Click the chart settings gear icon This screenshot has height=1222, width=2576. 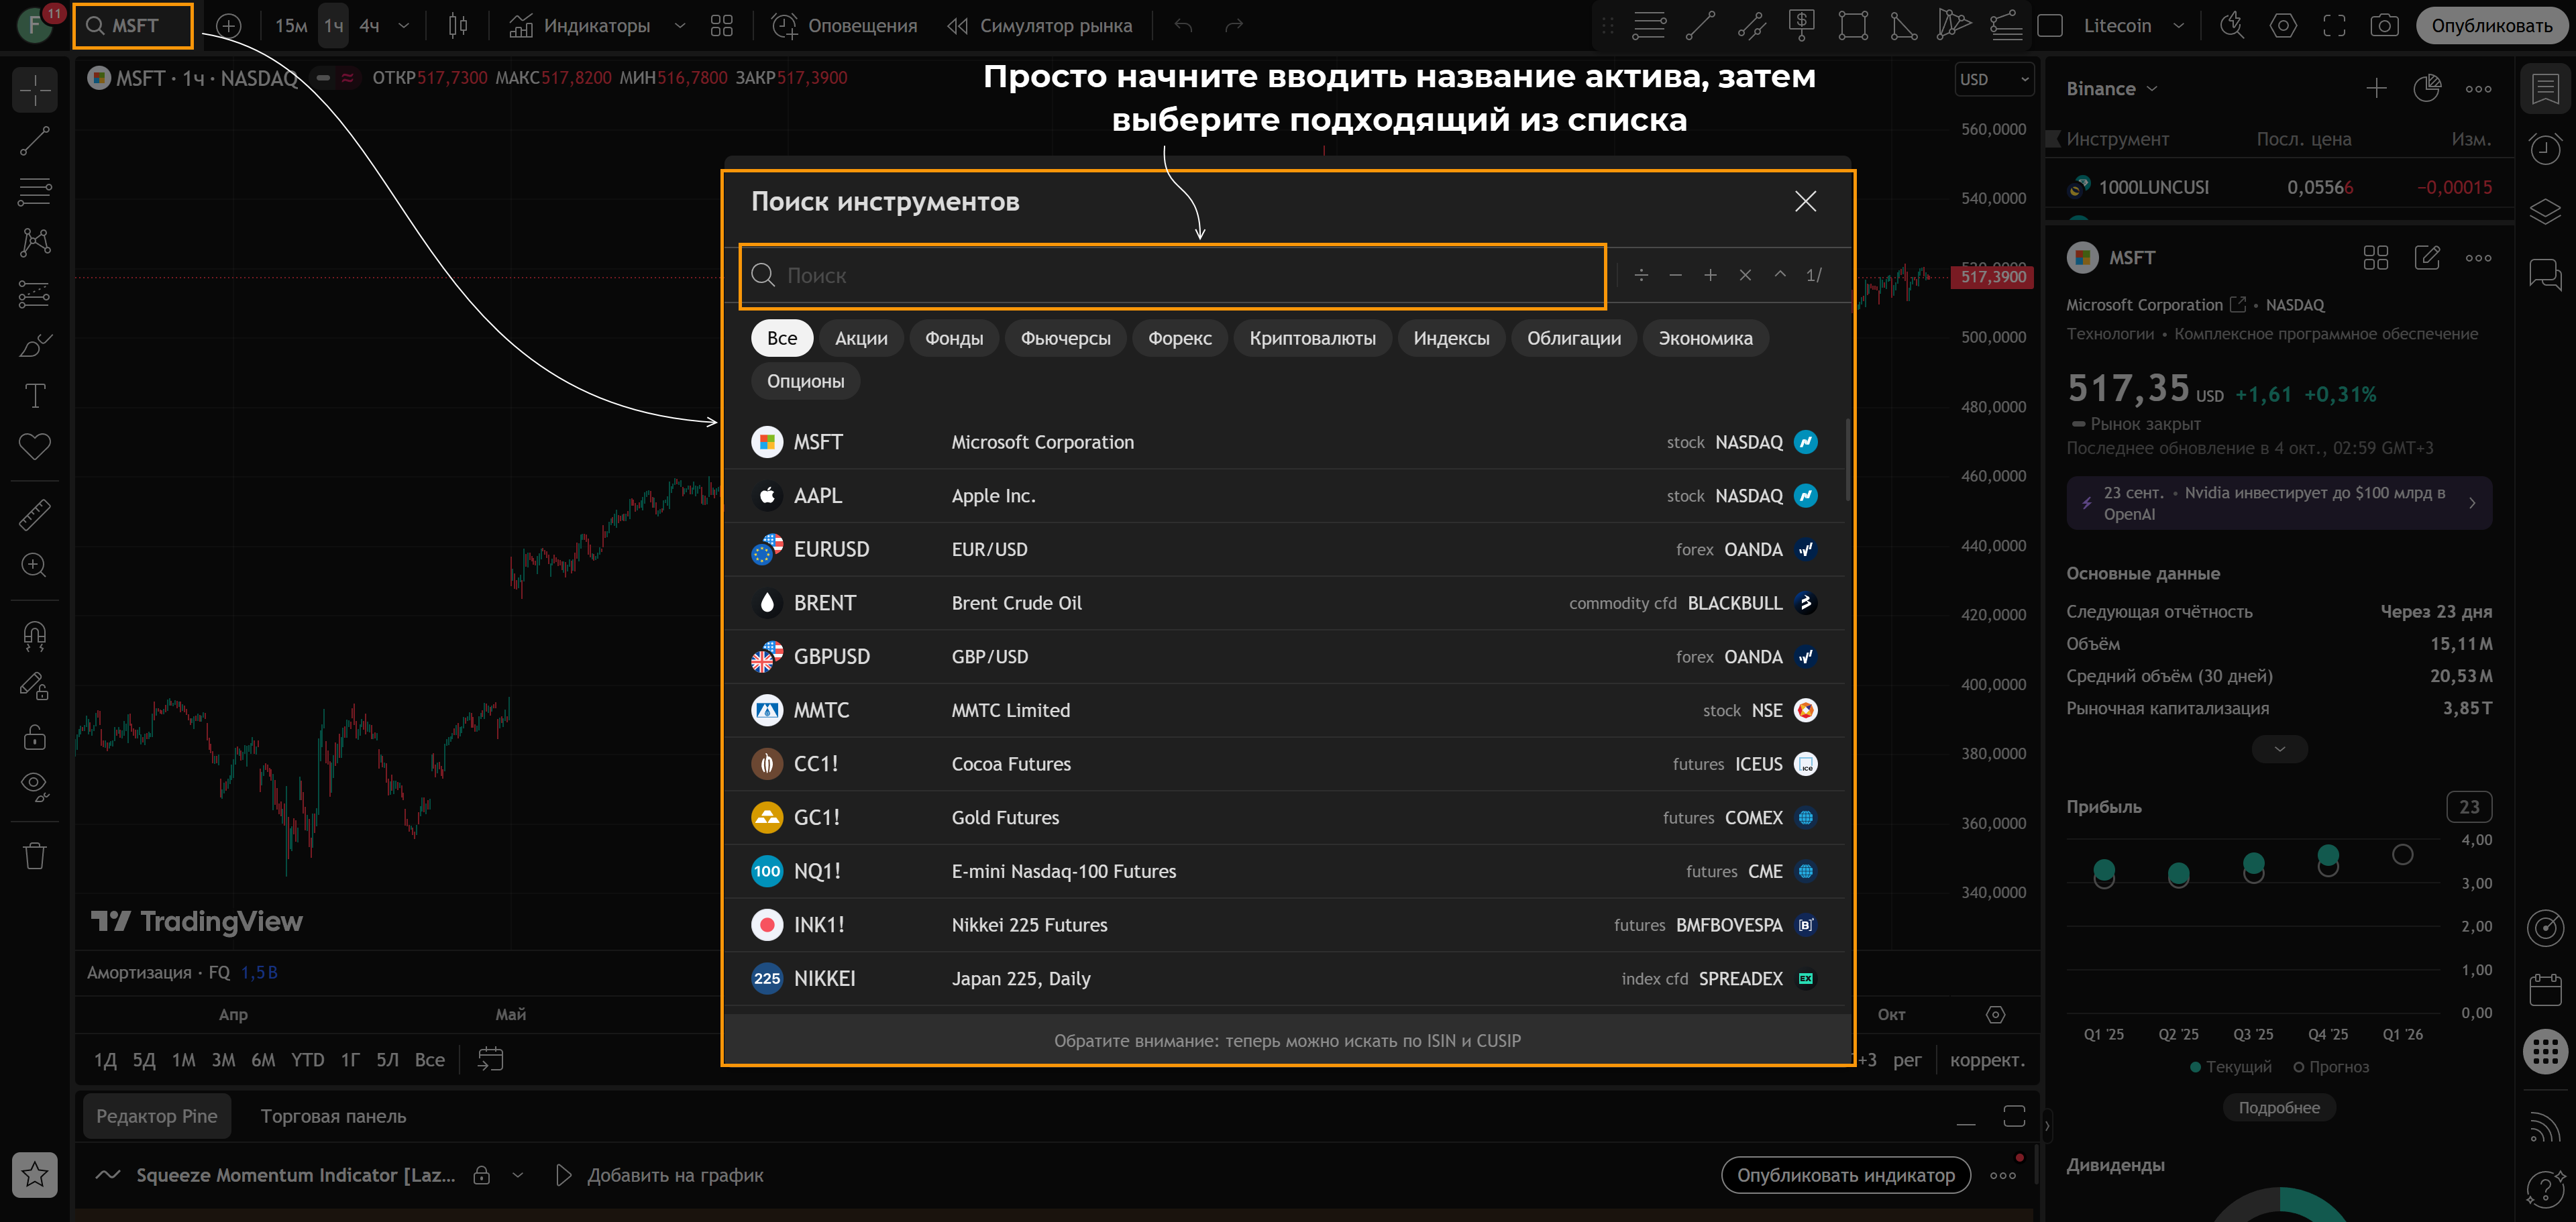click(x=2283, y=26)
